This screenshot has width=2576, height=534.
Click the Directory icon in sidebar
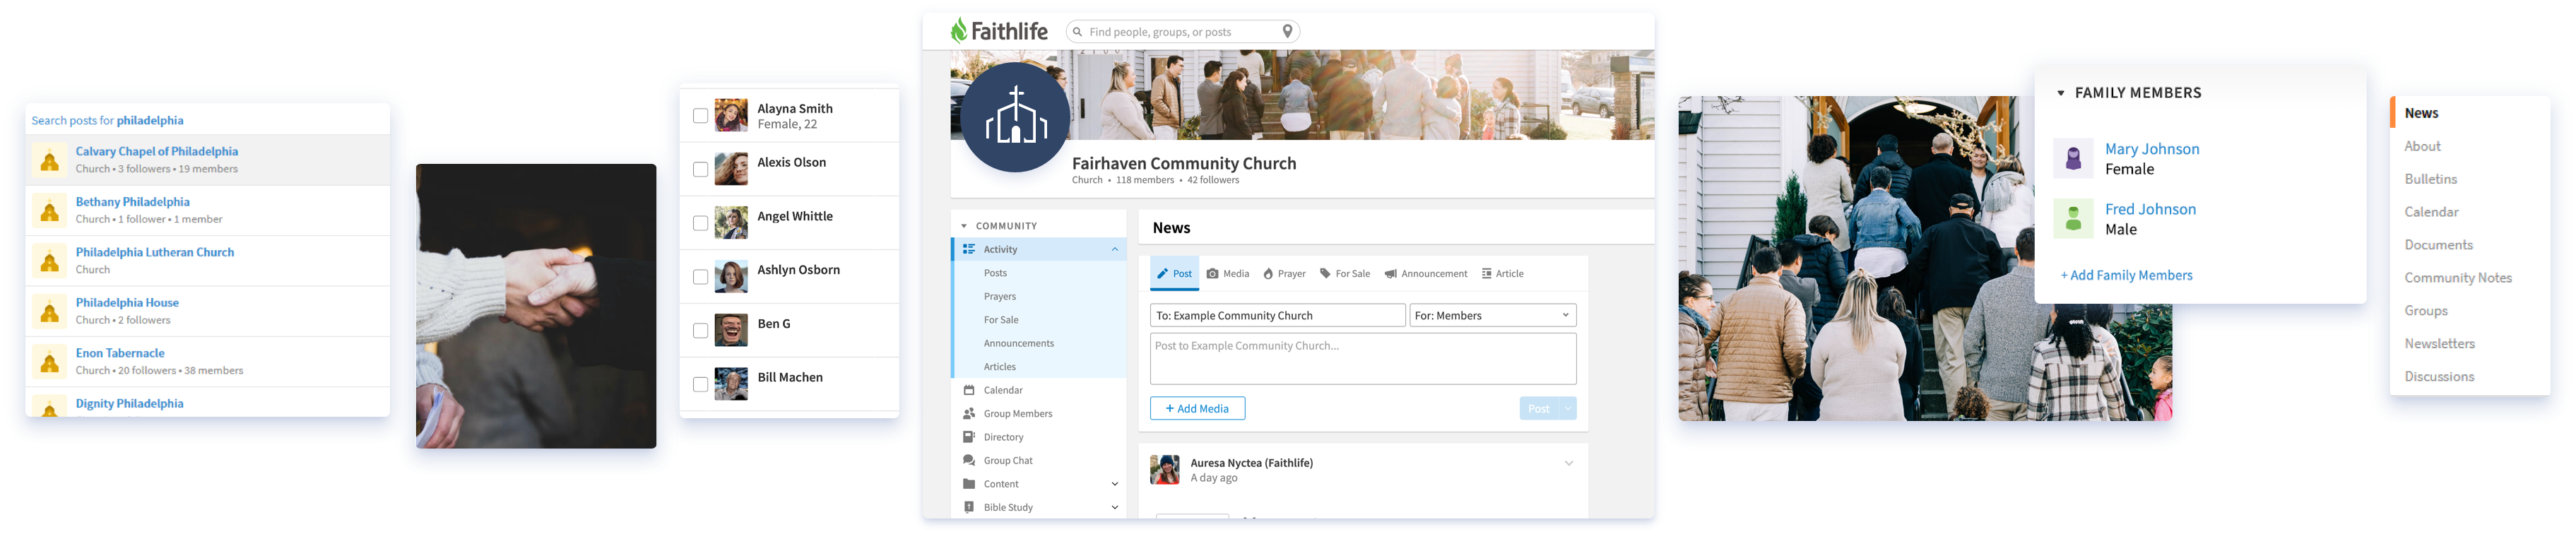(968, 437)
